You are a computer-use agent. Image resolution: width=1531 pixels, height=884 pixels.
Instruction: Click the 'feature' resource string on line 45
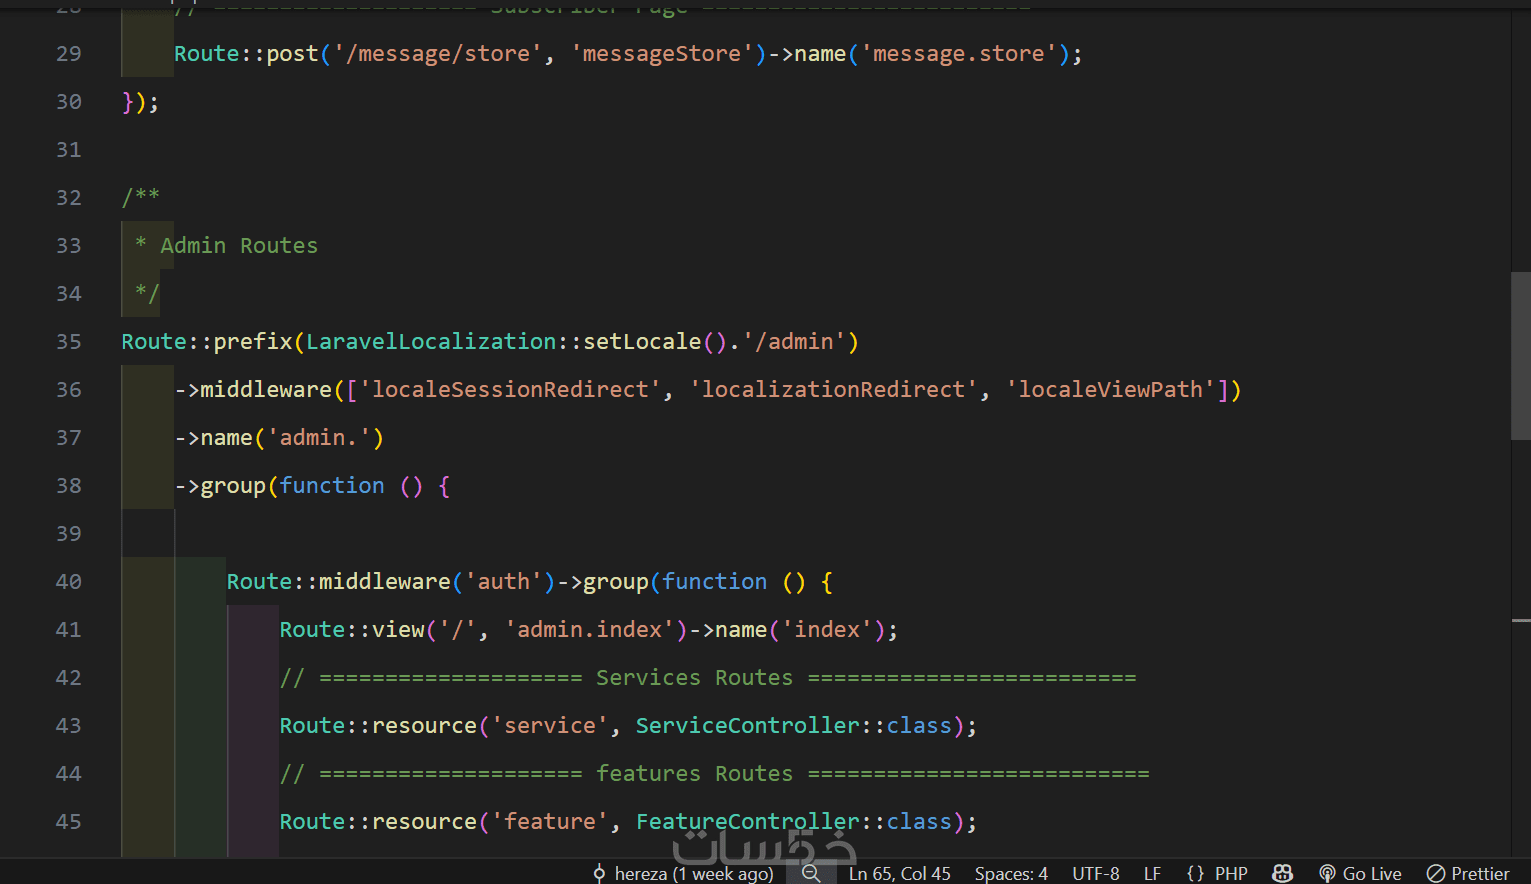tap(550, 822)
